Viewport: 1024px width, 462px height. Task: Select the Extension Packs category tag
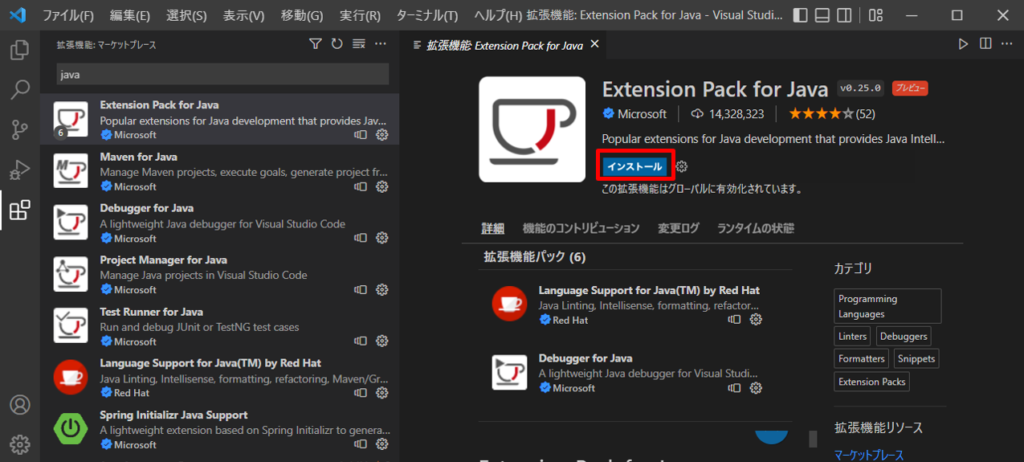[x=872, y=382]
